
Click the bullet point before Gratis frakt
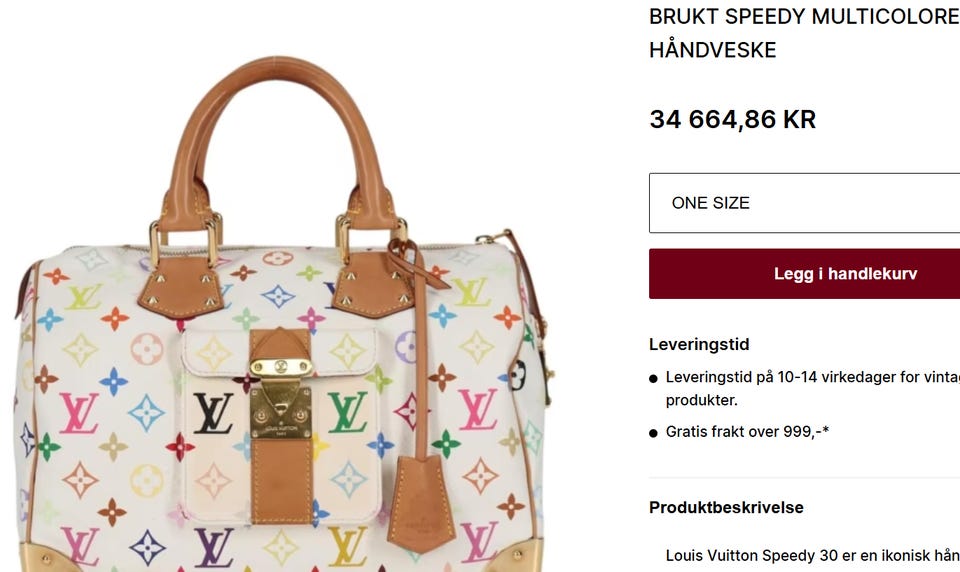coord(653,433)
